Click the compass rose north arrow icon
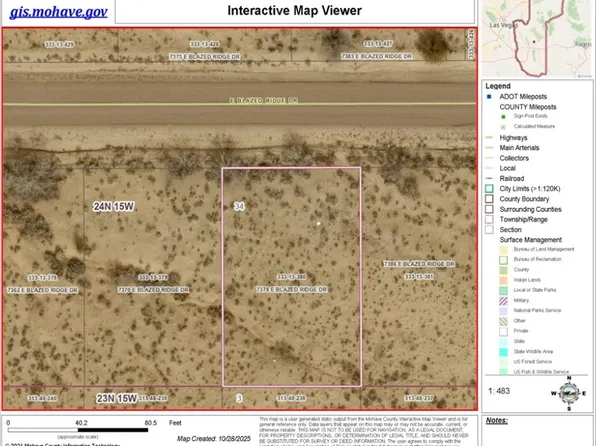This screenshot has width=596, height=446. coord(569,394)
